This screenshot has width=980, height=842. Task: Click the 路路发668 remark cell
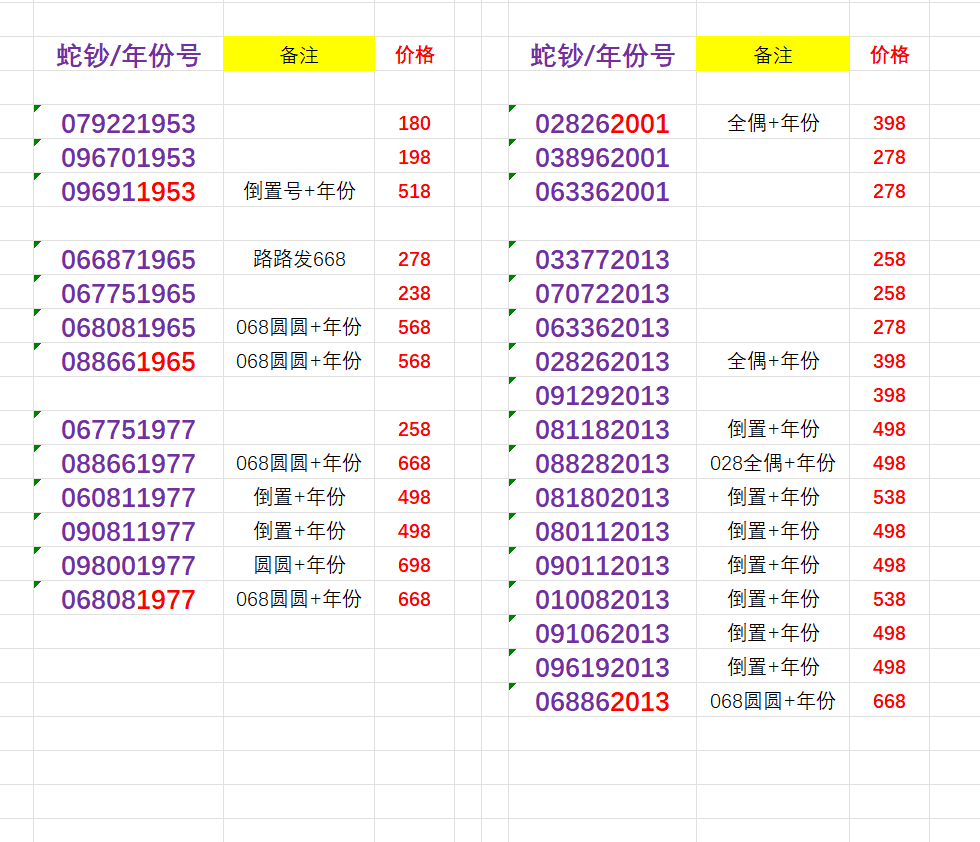[x=299, y=260]
